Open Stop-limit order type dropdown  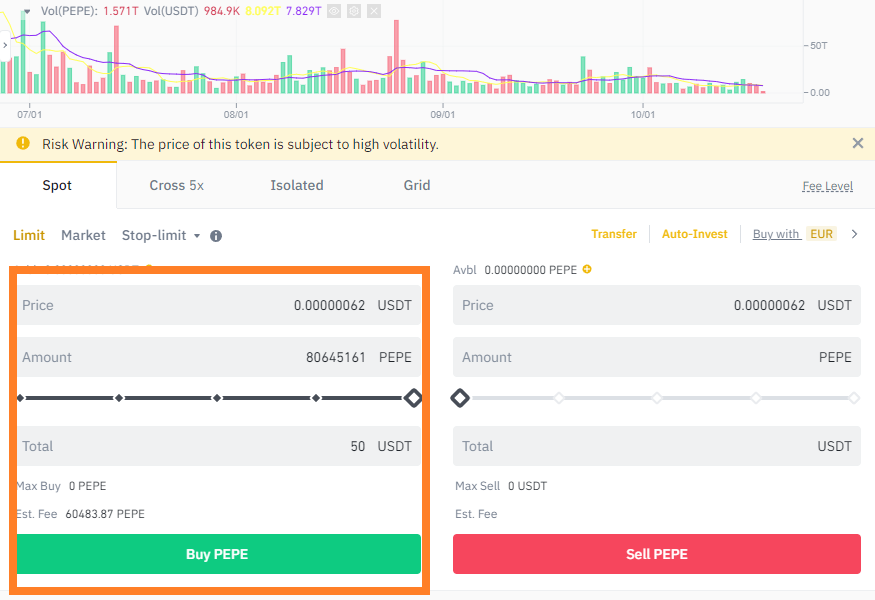(x=161, y=236)
